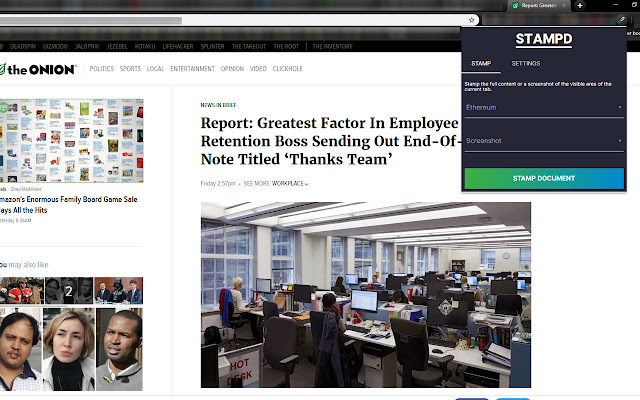Switch to the SETTINGS tab in Stampd
This screenshot has width=640, height=400.
pyautogui.click(x=526, y=63)
